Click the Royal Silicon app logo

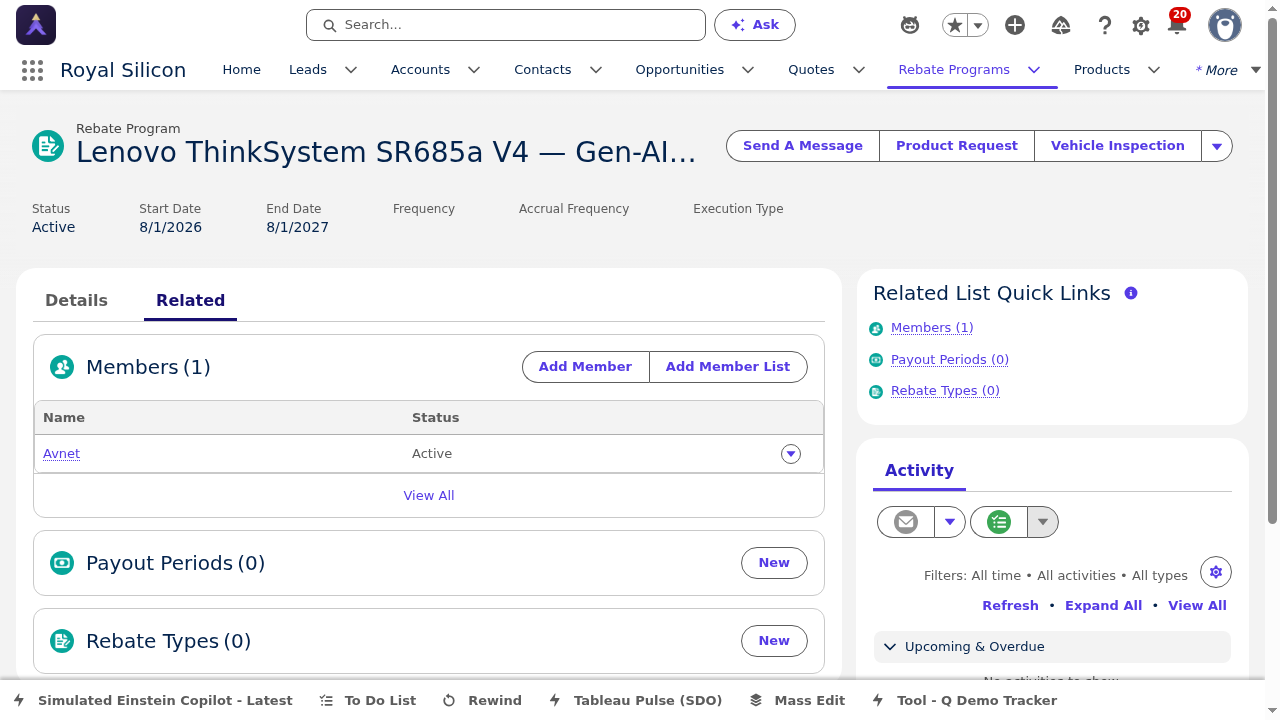tap(36, 25)
